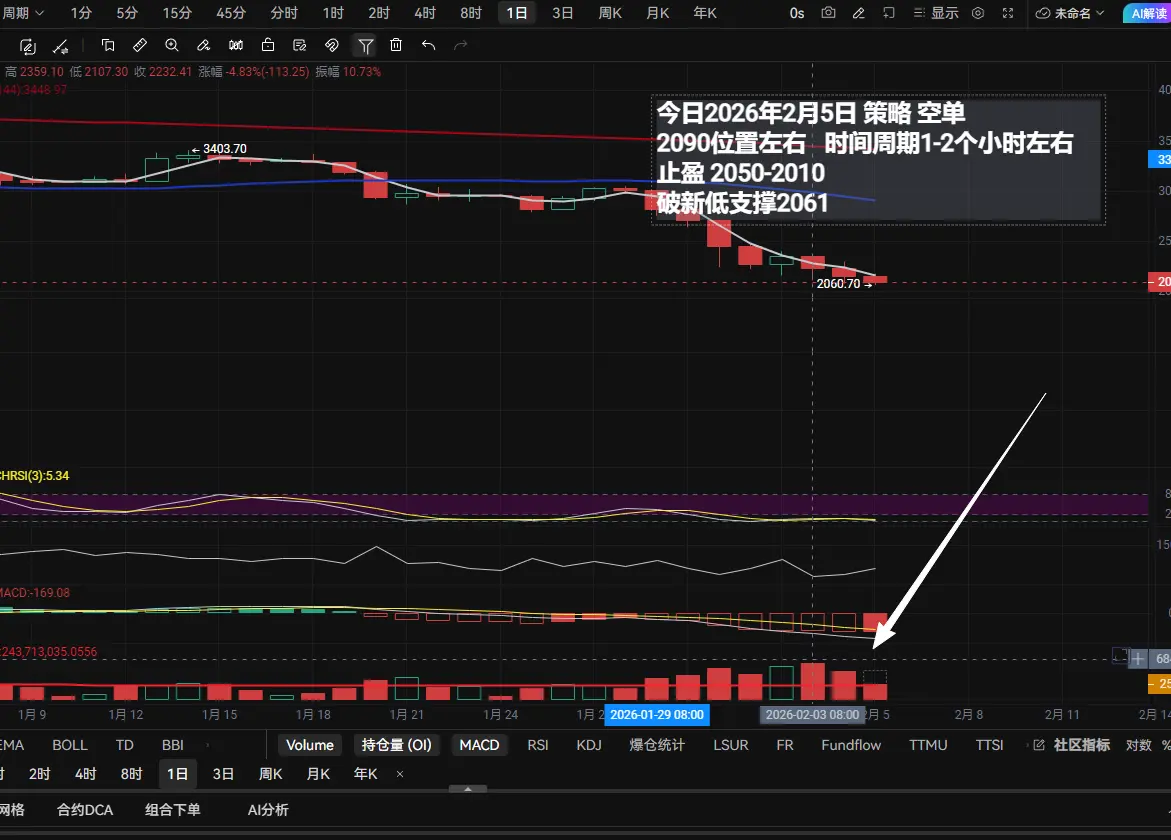Open the 组合下单 tab
Viewport: 1171px width, 840px height.
click(x=173, y=810)
